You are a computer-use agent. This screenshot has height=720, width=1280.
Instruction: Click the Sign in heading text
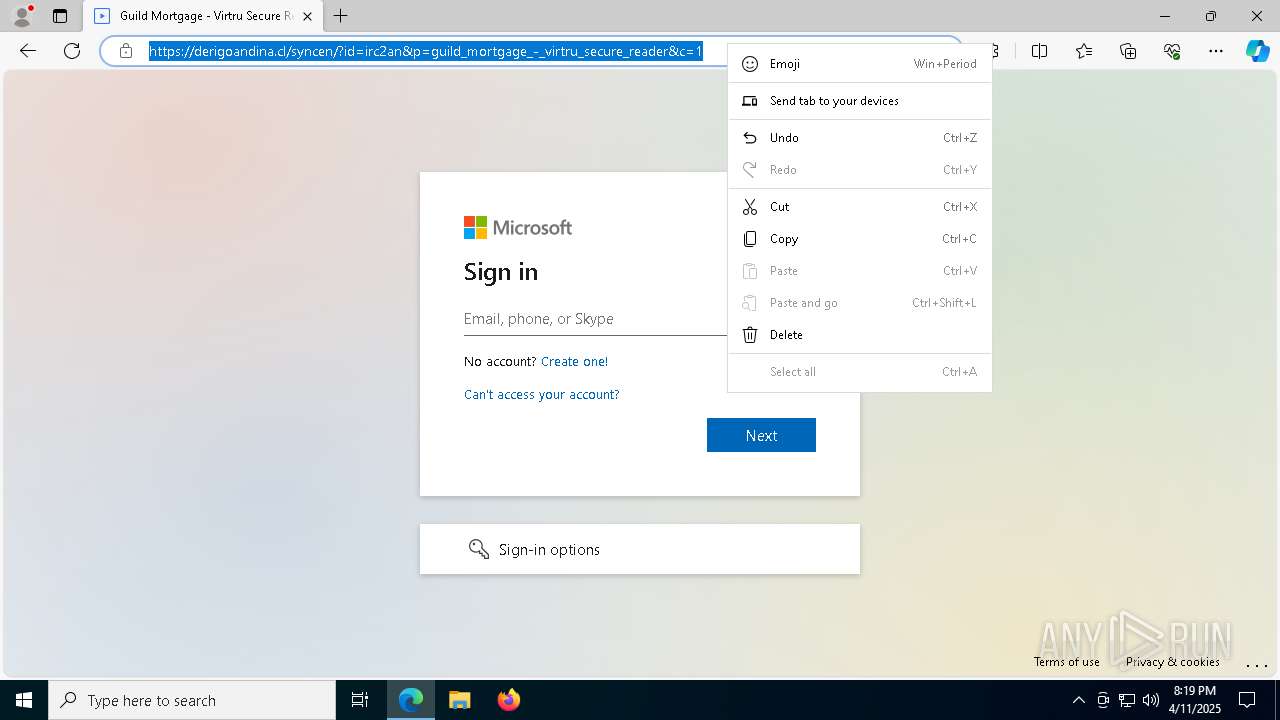[501, 272]
